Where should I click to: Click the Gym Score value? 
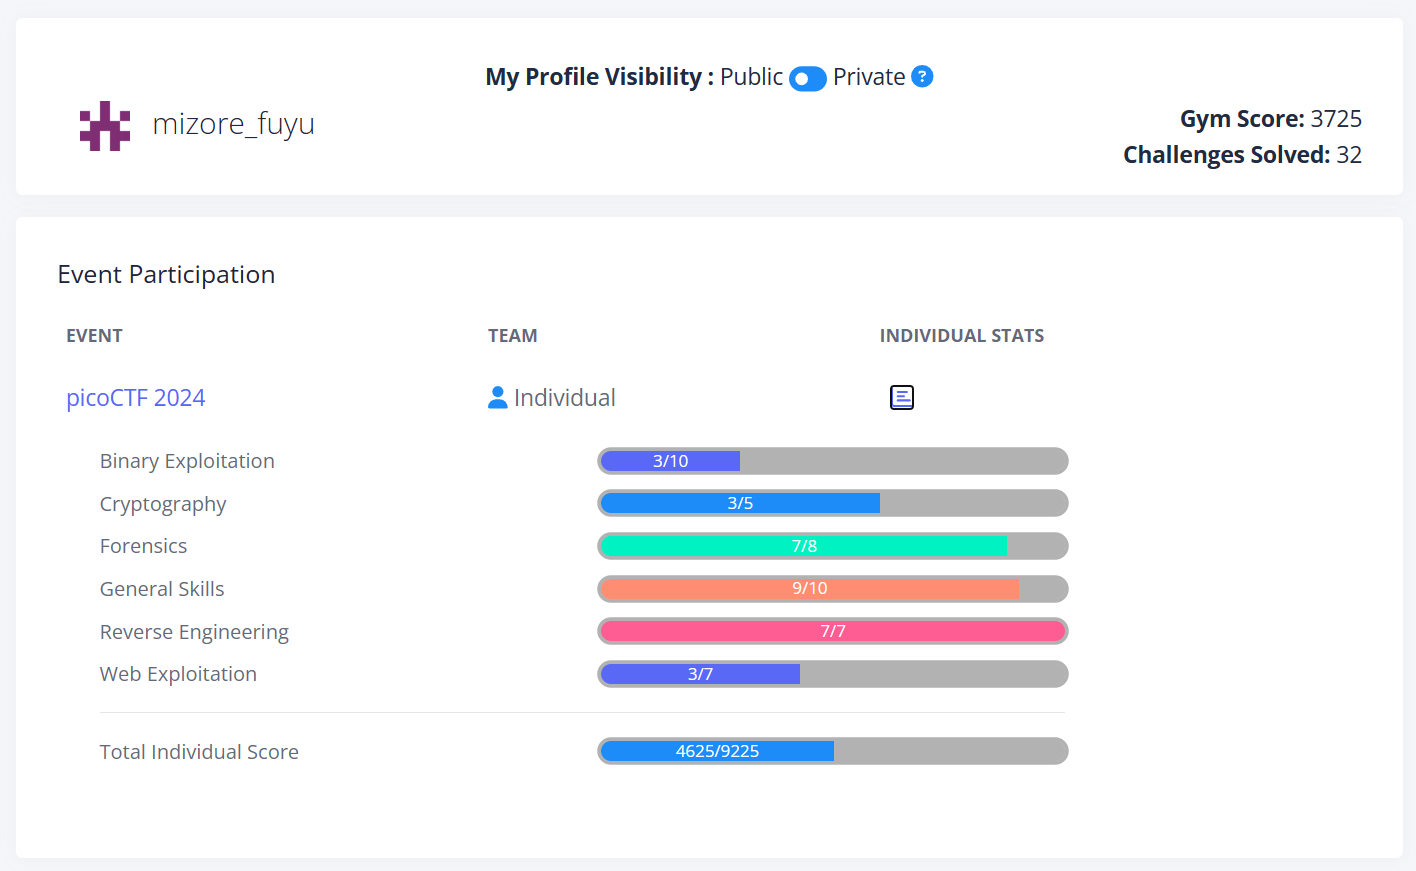pyautogui.click(x=1336, y=119)
